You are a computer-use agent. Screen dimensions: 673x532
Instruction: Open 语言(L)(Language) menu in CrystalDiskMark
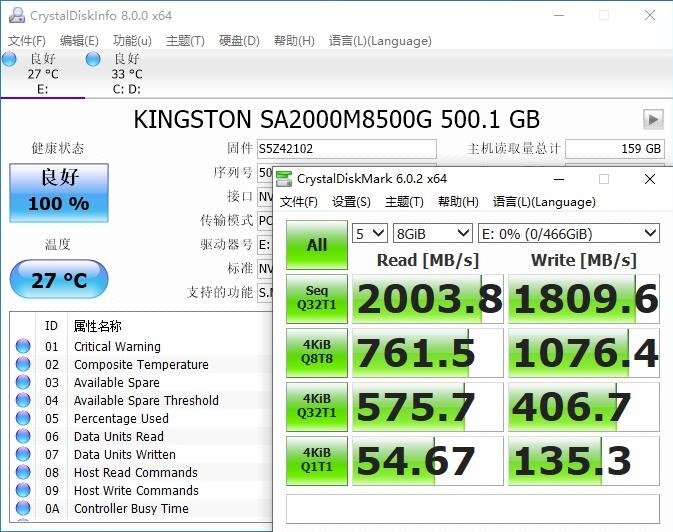[x=544, y=202]
